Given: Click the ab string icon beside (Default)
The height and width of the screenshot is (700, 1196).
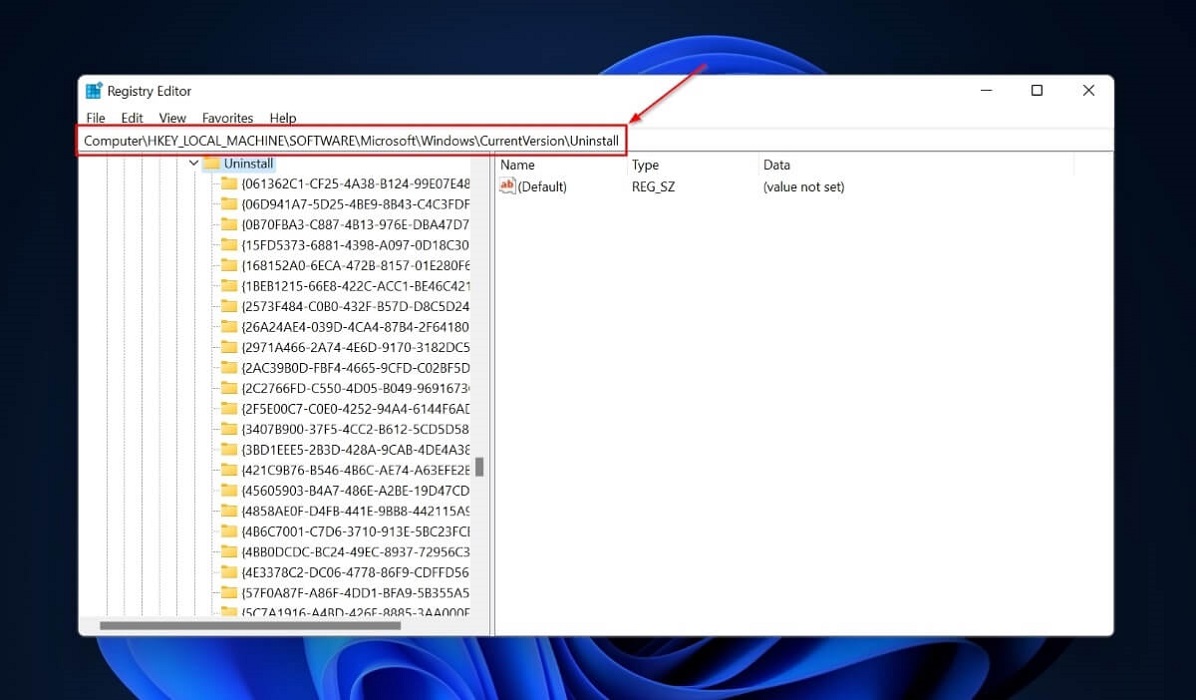Looking at the screenshot, I should pos(506,186).
